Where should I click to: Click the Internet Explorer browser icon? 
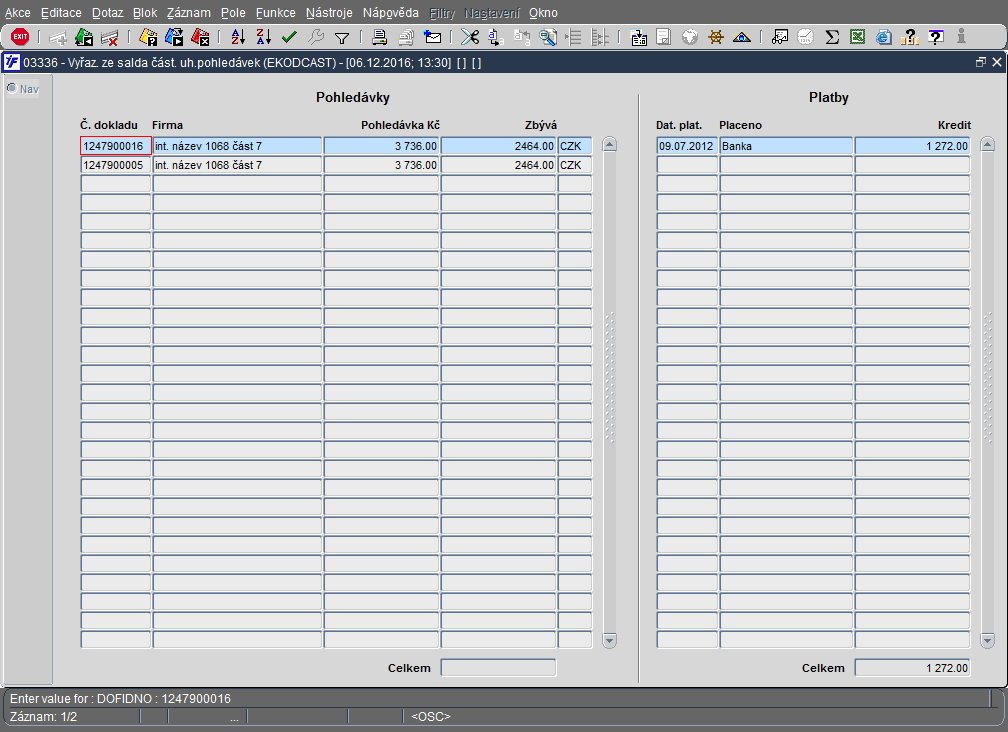[884, 37]
